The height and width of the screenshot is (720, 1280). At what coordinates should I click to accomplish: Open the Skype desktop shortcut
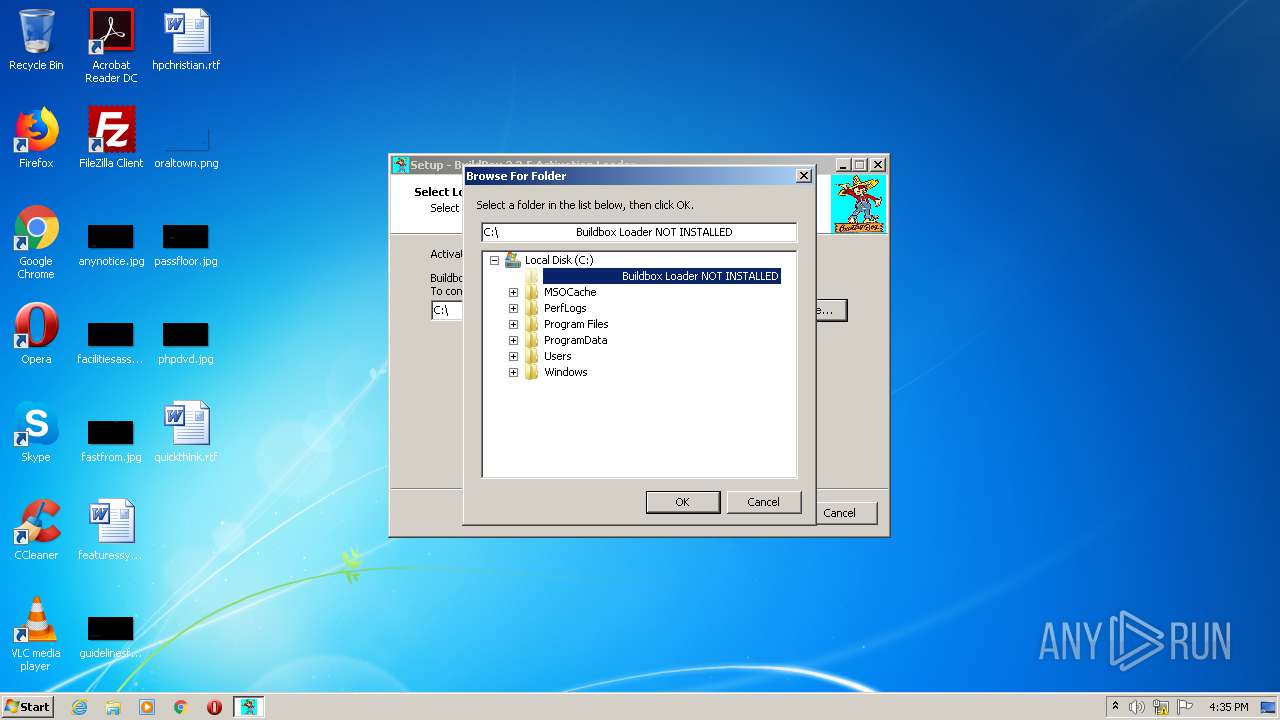coord(36,432)
